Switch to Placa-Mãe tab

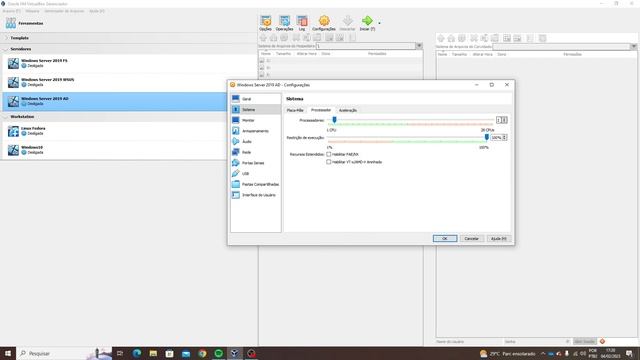point(295,110)
